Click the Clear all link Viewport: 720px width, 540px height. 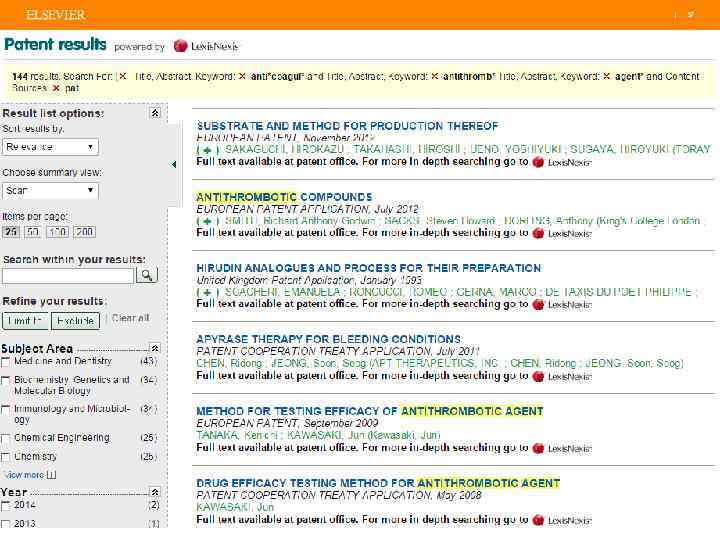(x=130, y=318)
